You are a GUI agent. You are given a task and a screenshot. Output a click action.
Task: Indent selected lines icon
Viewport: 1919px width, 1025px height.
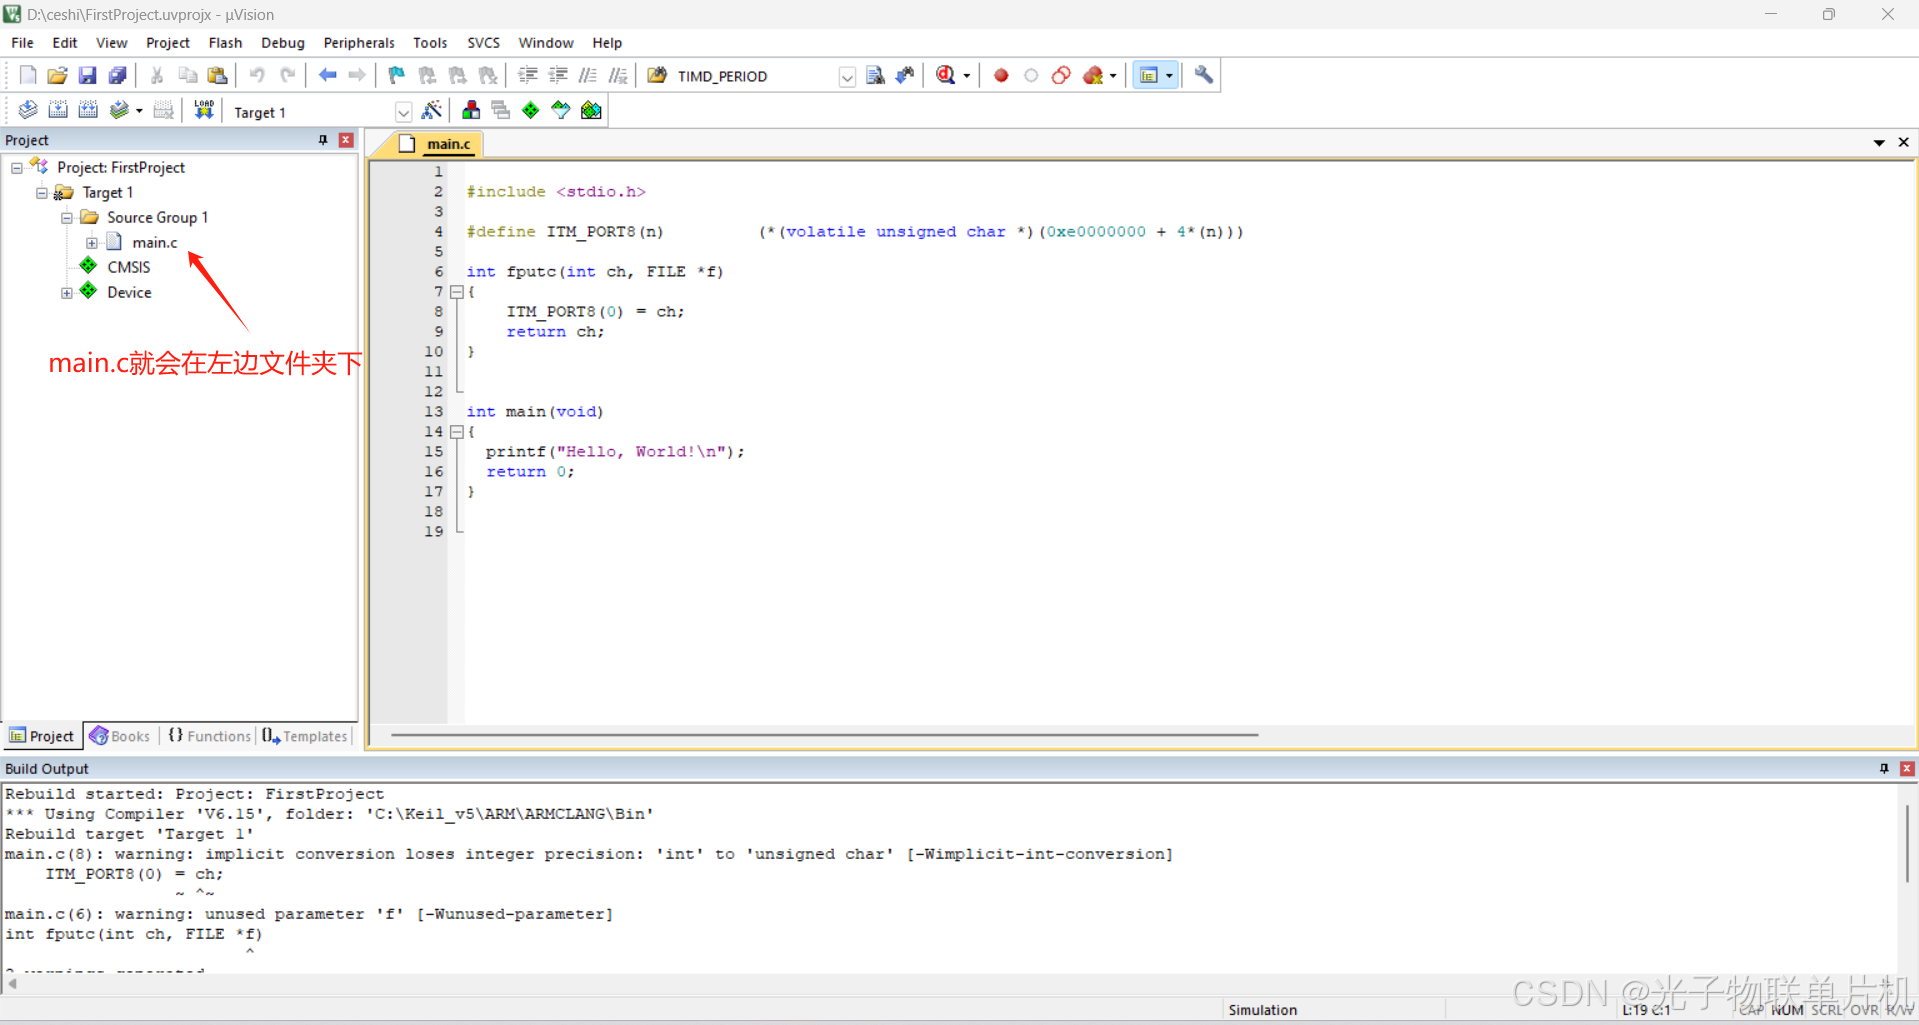tap(528, 75)
